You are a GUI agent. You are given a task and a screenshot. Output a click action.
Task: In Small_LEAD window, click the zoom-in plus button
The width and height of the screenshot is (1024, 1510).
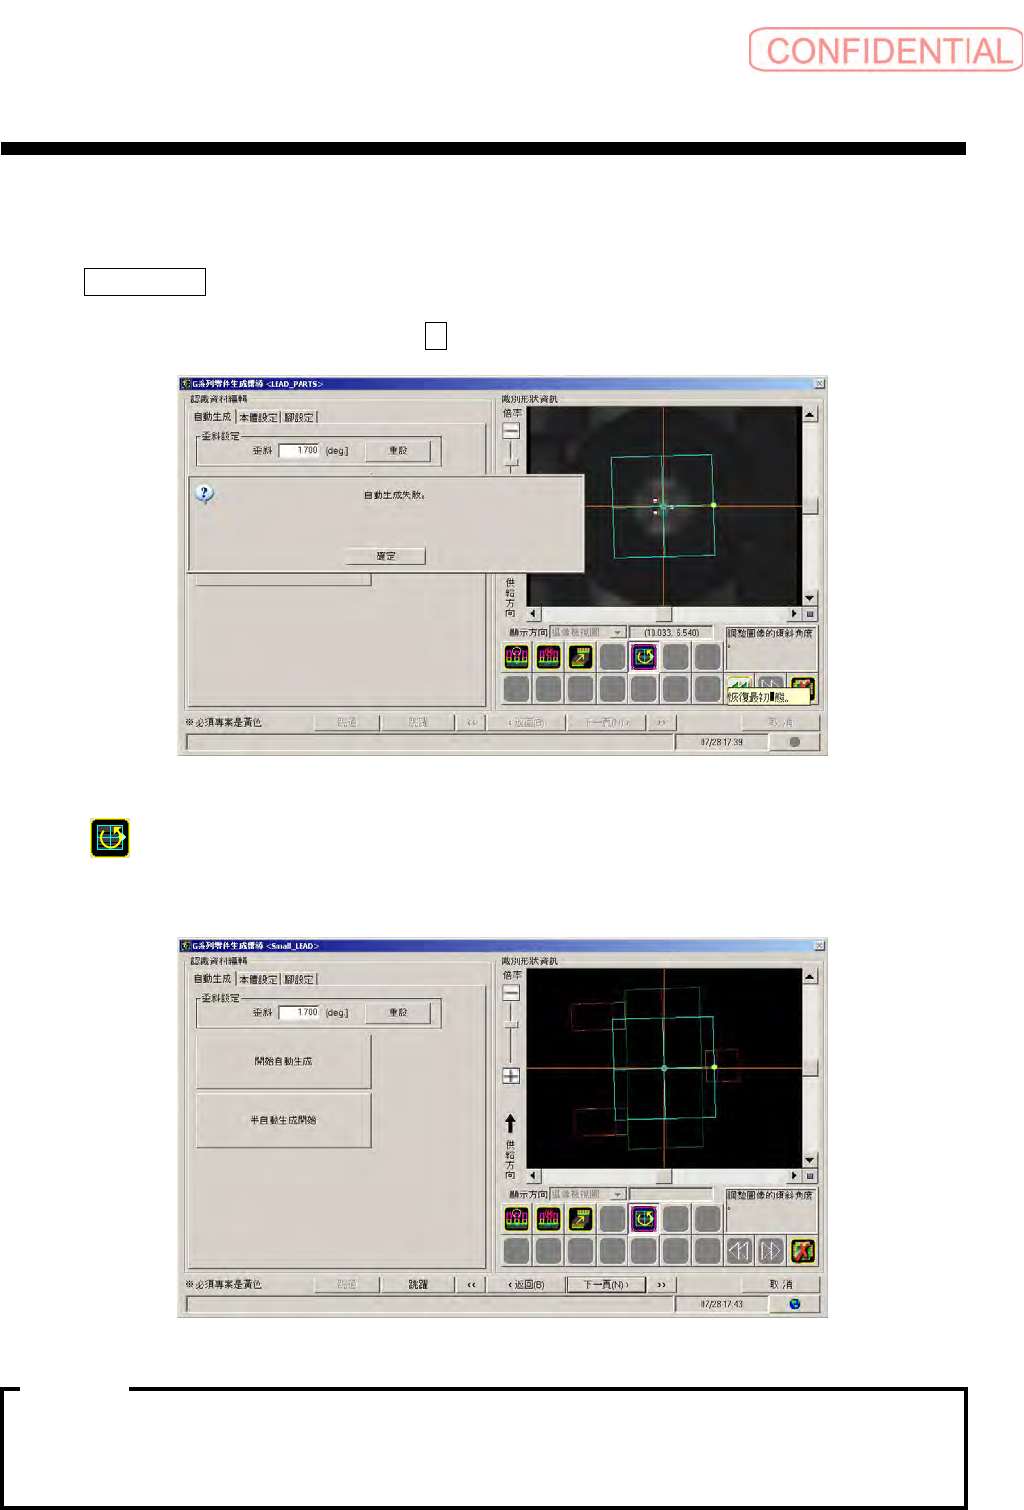[511, 1076]
